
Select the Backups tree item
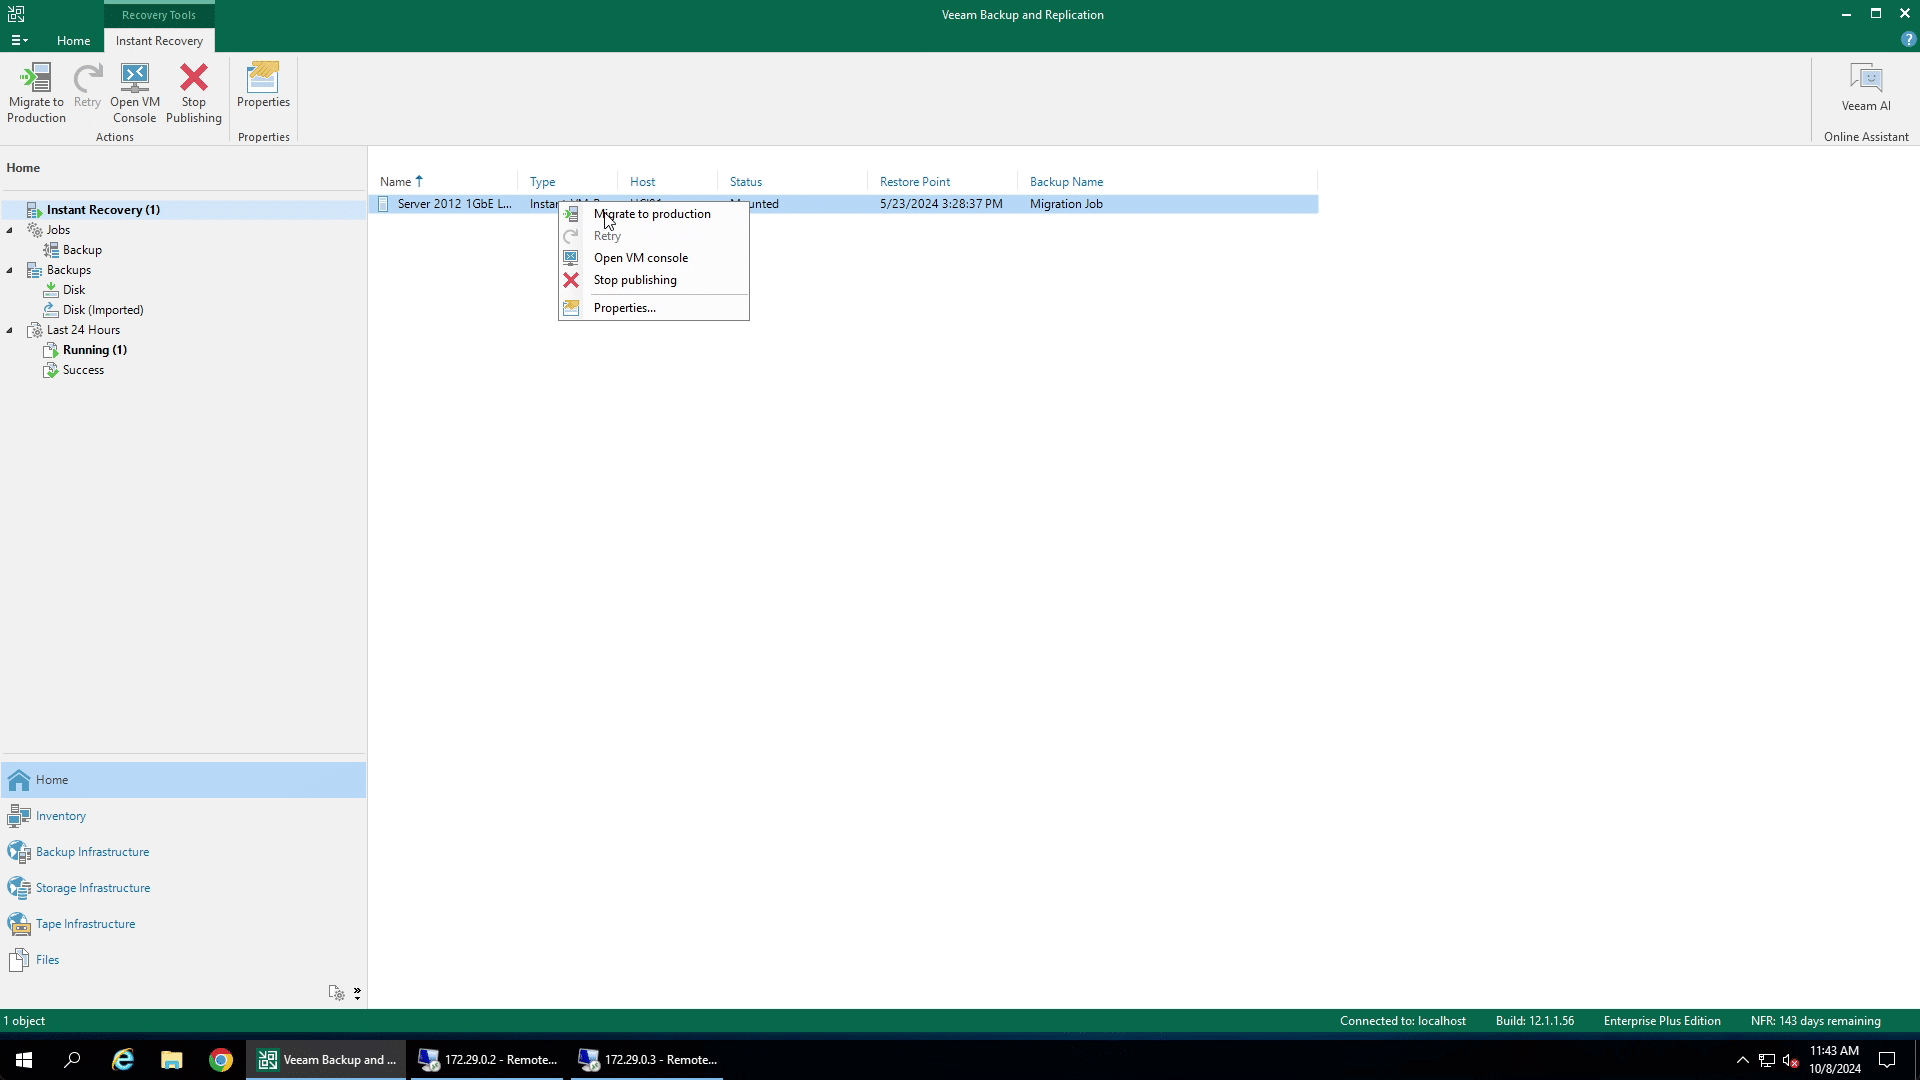click(x=68, y=270)
